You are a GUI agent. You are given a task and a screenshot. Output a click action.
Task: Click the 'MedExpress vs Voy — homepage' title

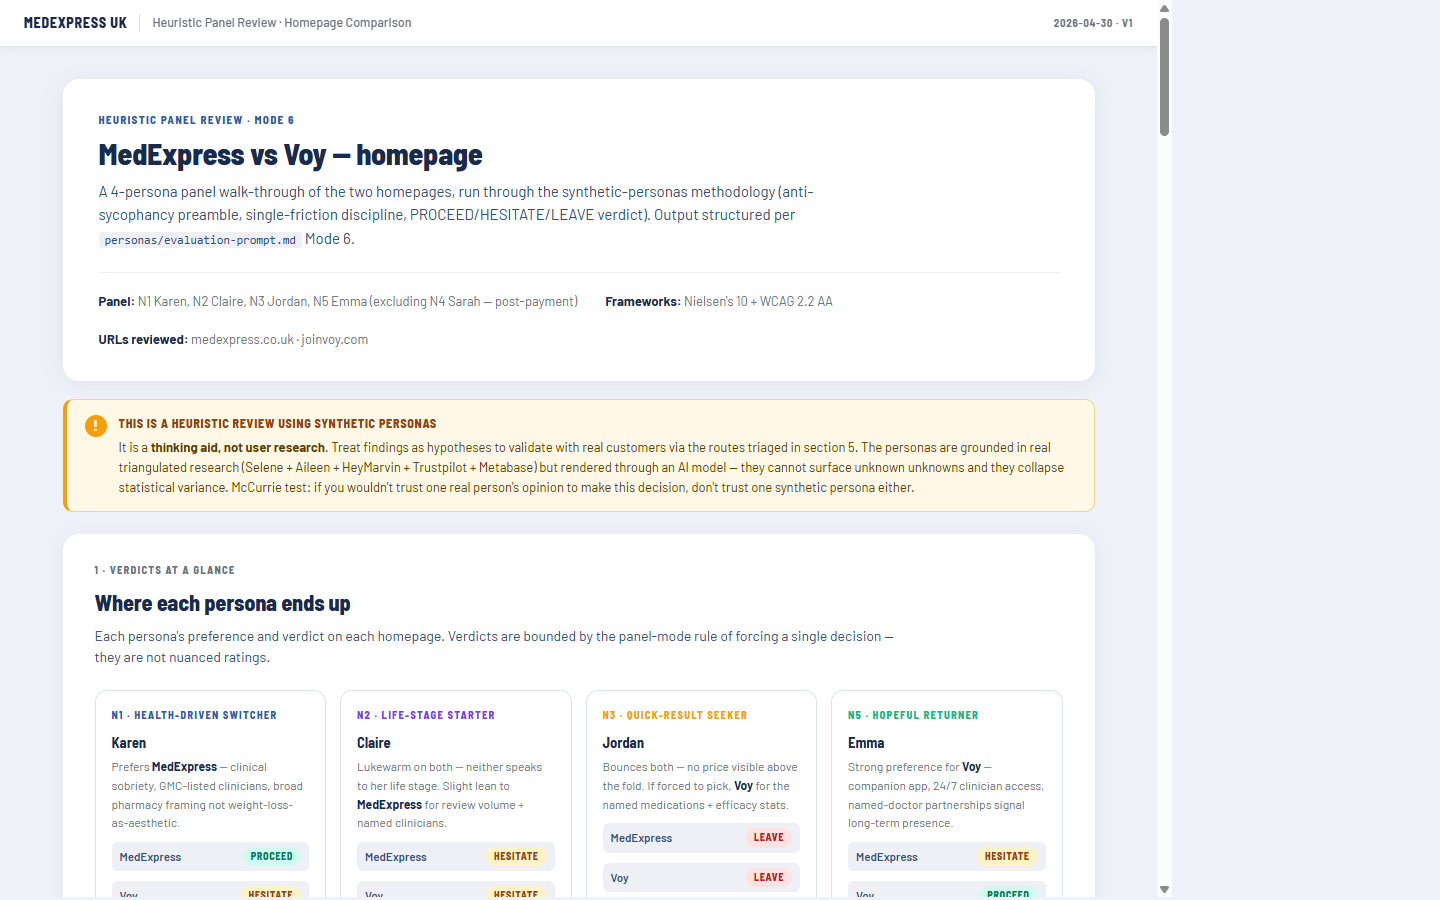pyautogui.click(x=290, y=155)
